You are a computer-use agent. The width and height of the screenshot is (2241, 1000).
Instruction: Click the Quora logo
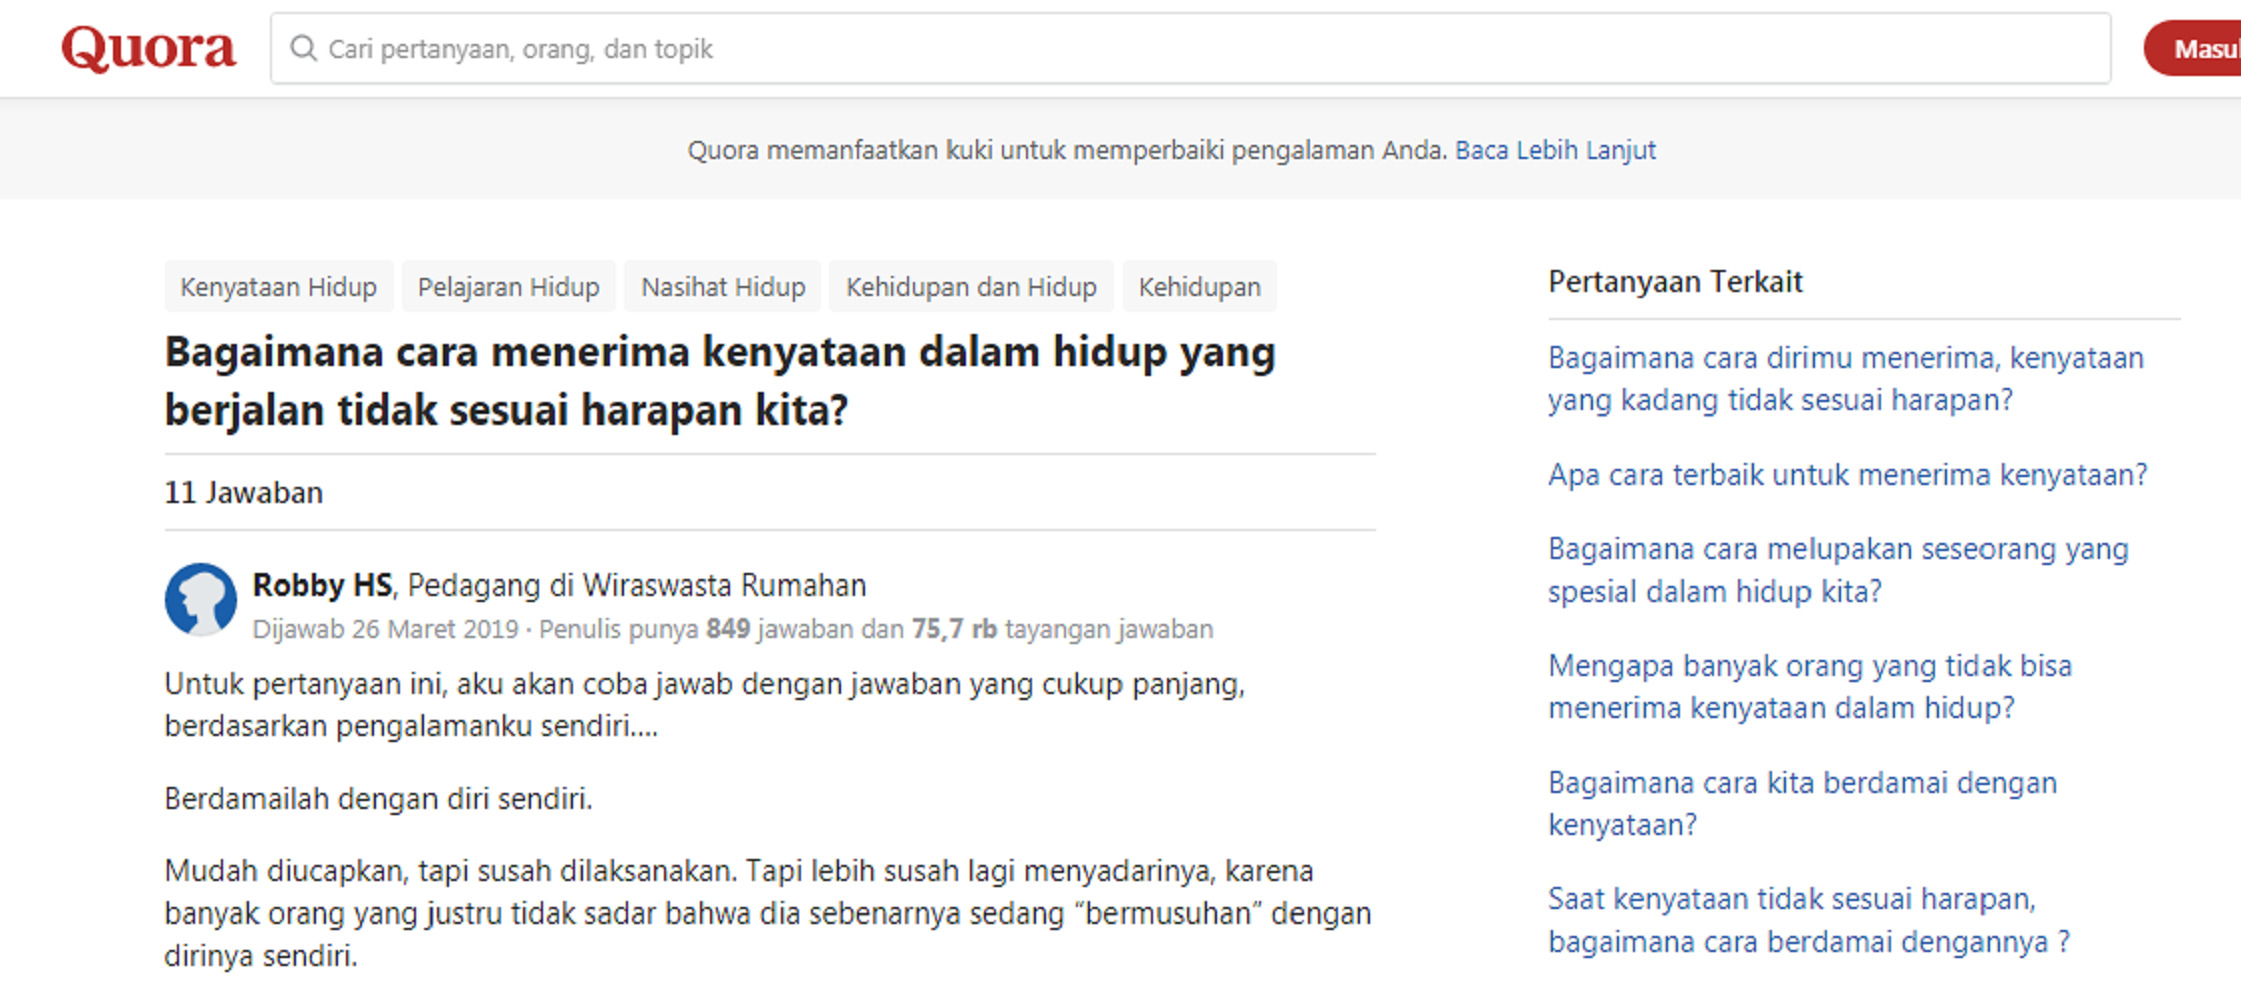point(148,48)
